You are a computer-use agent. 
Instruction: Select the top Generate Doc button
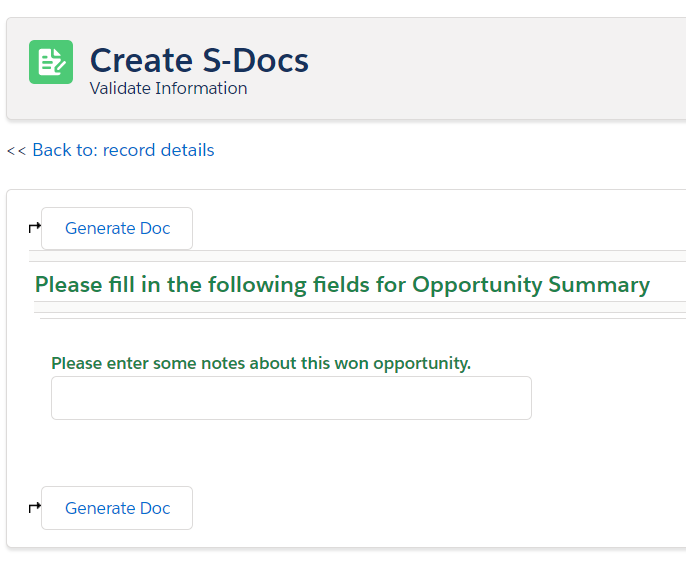[117, 228]
